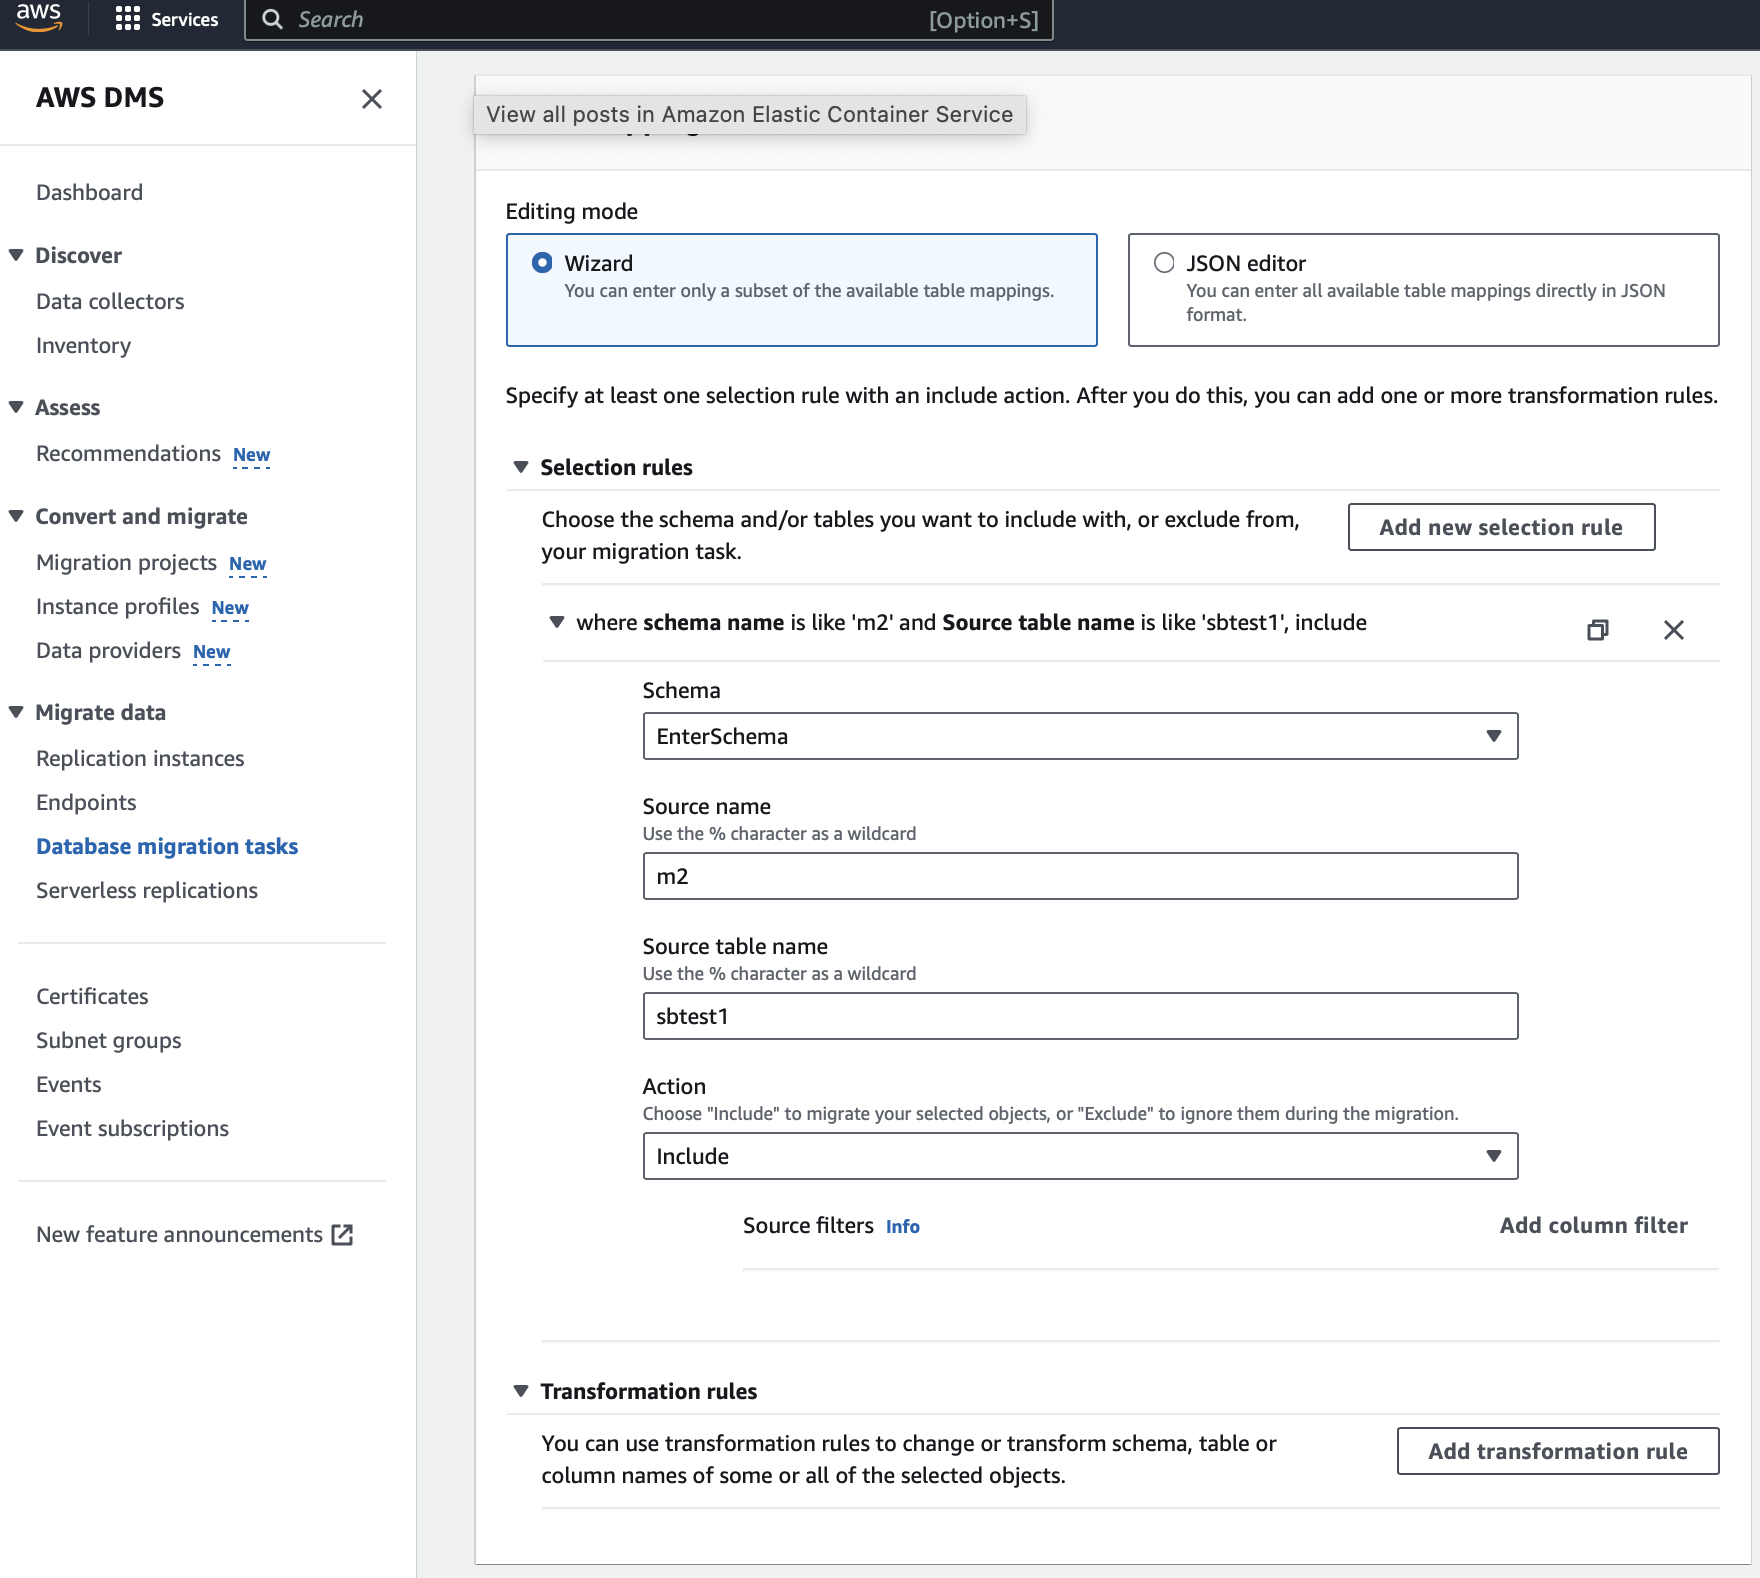Viewport: 1760px width, 1578px height.
Task: Open the Action Include dropdown
Action: (x=1081, y=1156)
